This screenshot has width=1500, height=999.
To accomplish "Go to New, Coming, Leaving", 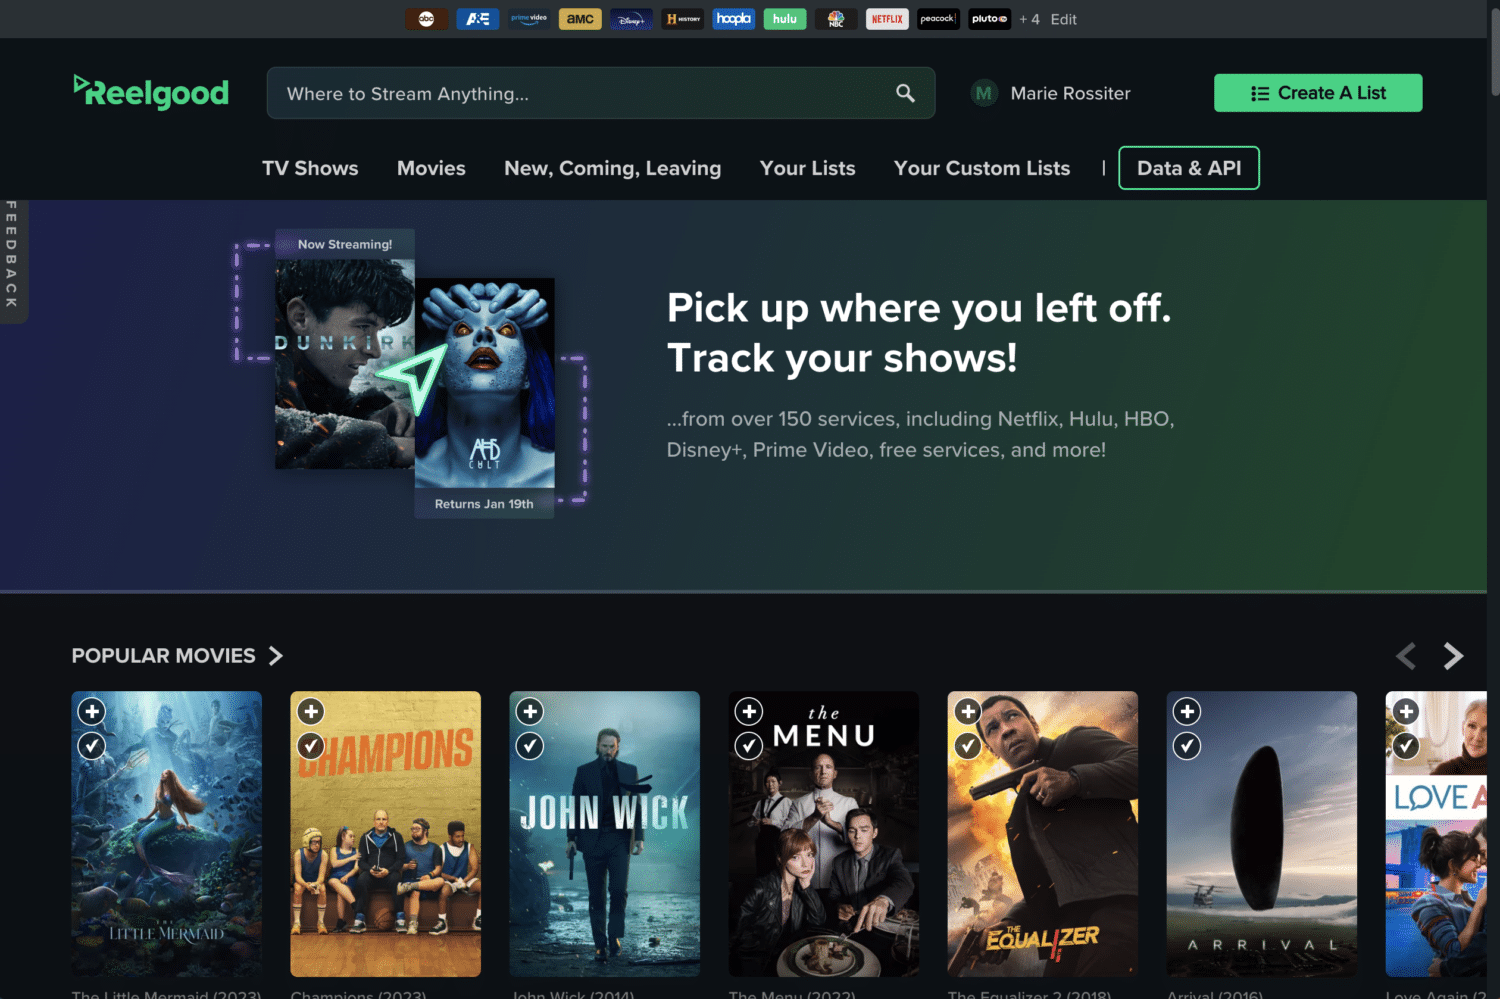I will pyautogui.click(x=612, y=168).
